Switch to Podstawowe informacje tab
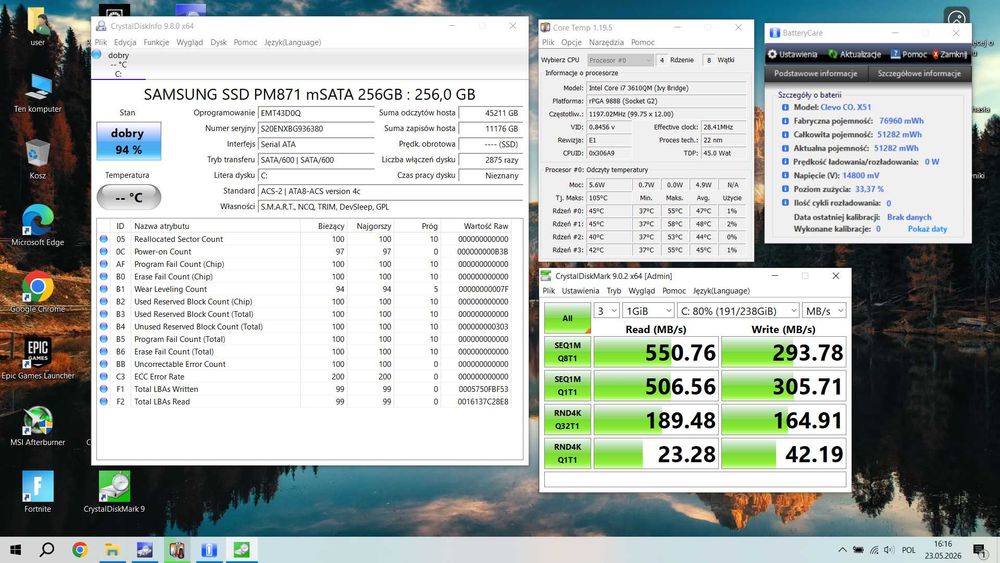Screen dimensions: 1000x563 point(816,73)
